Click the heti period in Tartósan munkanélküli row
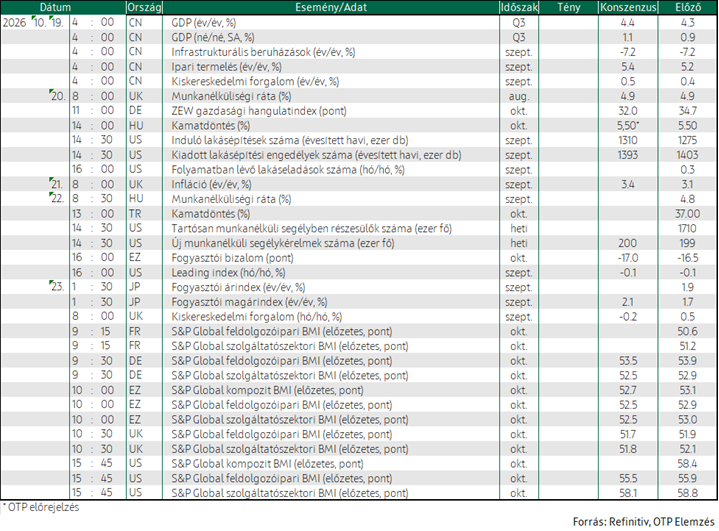Viewport: 719px width, 531px height. point(519,228)
